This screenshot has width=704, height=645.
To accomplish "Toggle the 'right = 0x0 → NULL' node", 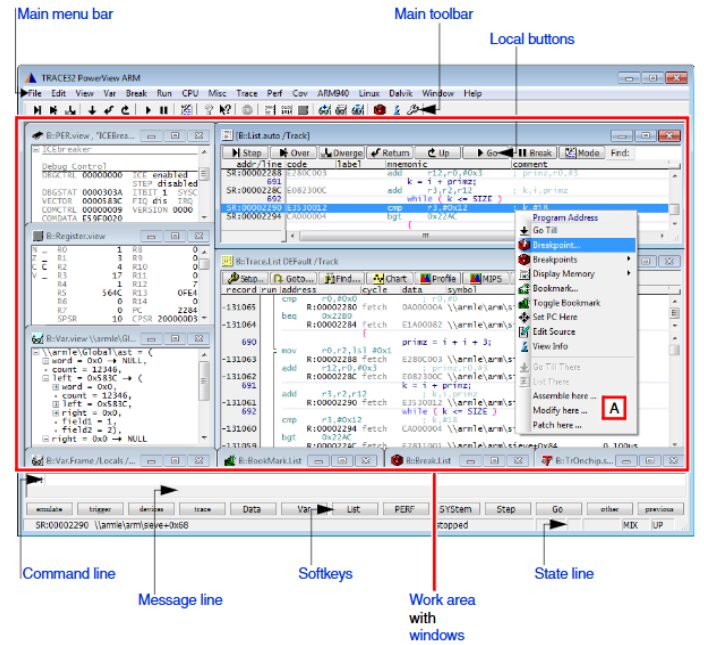I will point(45,439).
